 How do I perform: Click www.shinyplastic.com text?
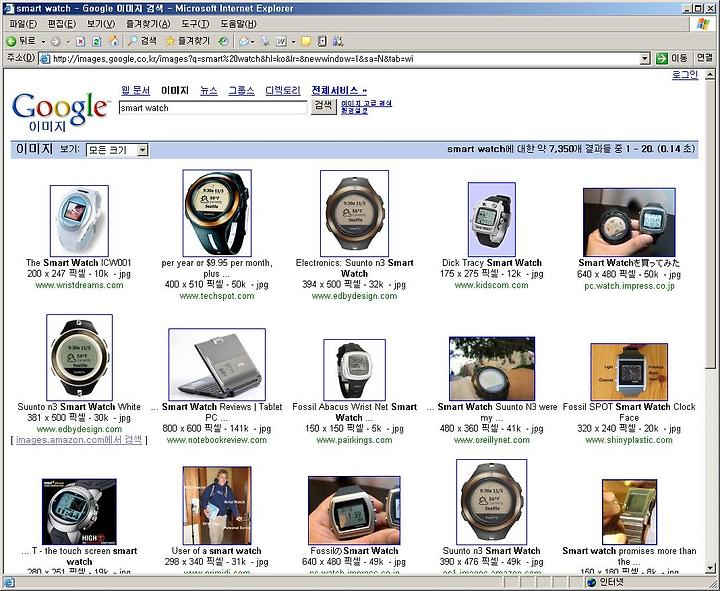pyautogui.click(x=629, y=440)
